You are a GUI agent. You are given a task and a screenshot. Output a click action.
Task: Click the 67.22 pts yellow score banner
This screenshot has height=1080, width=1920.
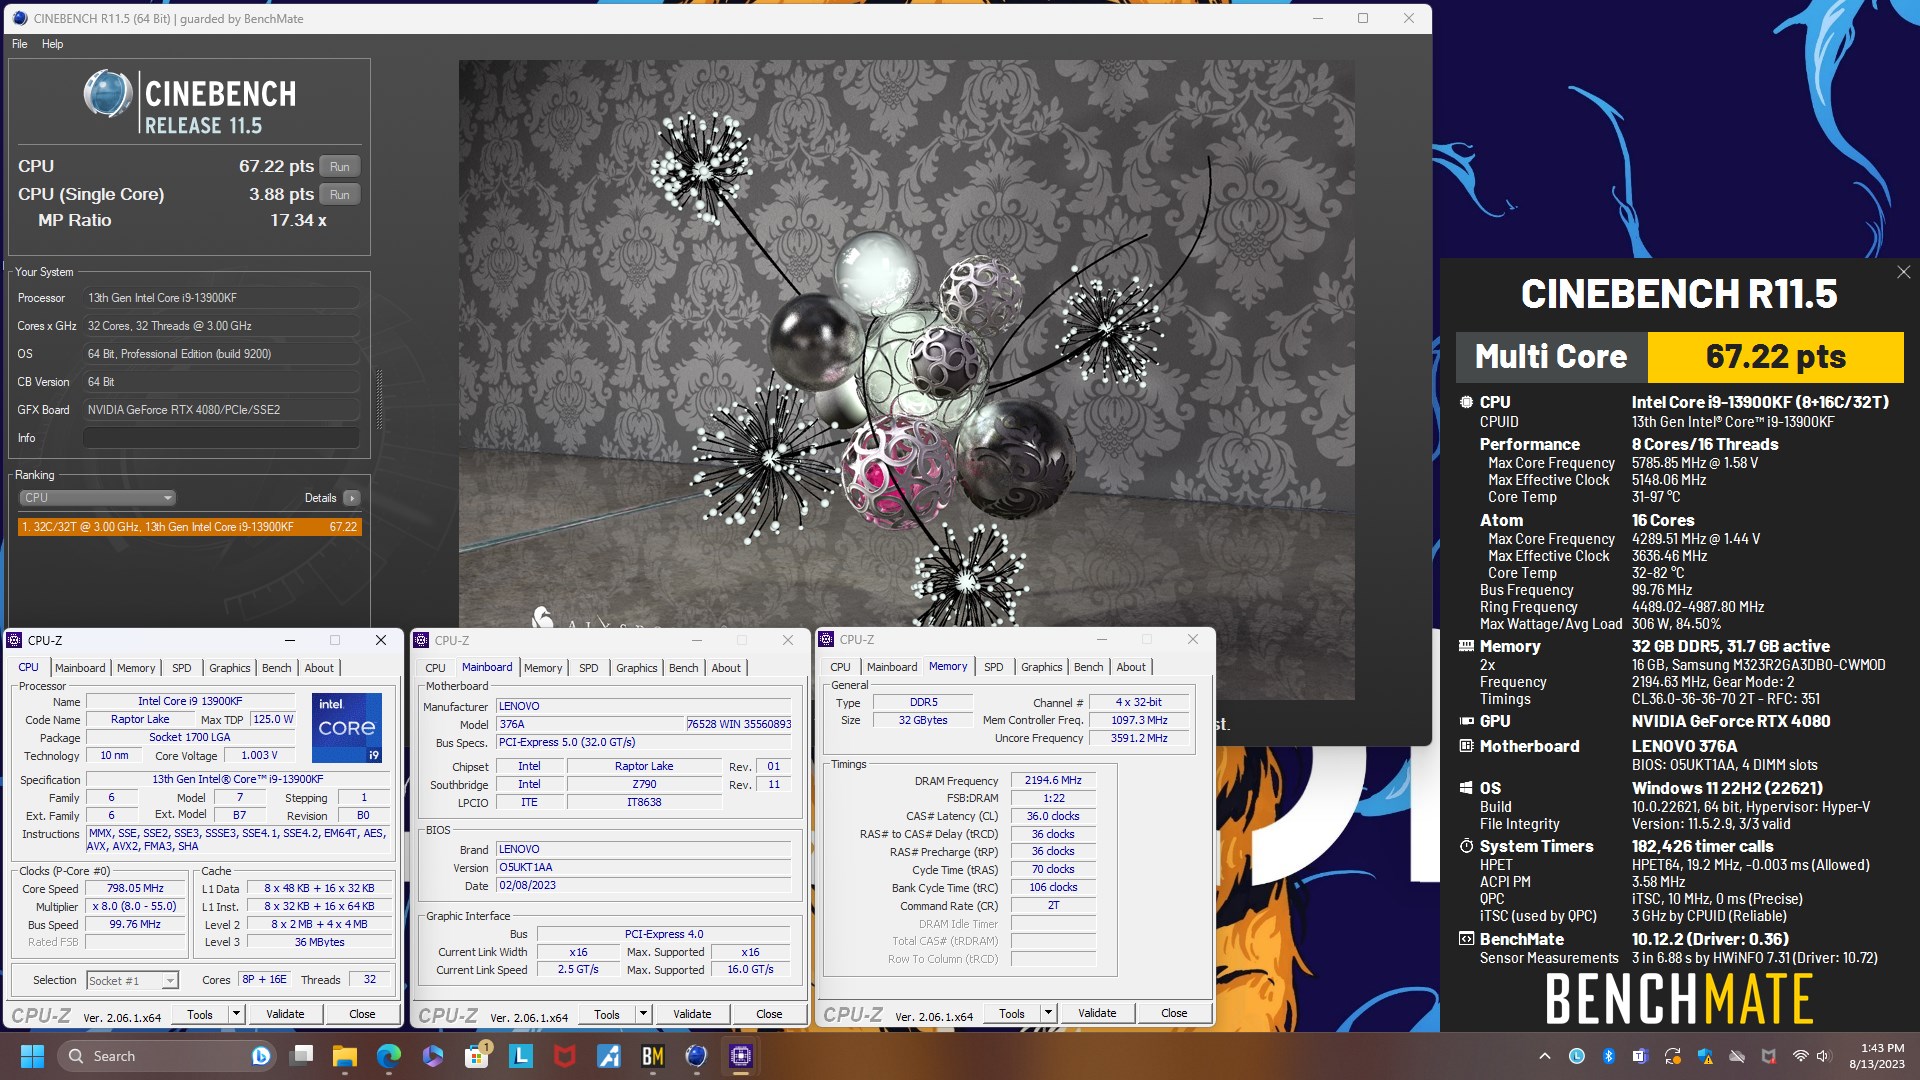(x=1775, y=357)
